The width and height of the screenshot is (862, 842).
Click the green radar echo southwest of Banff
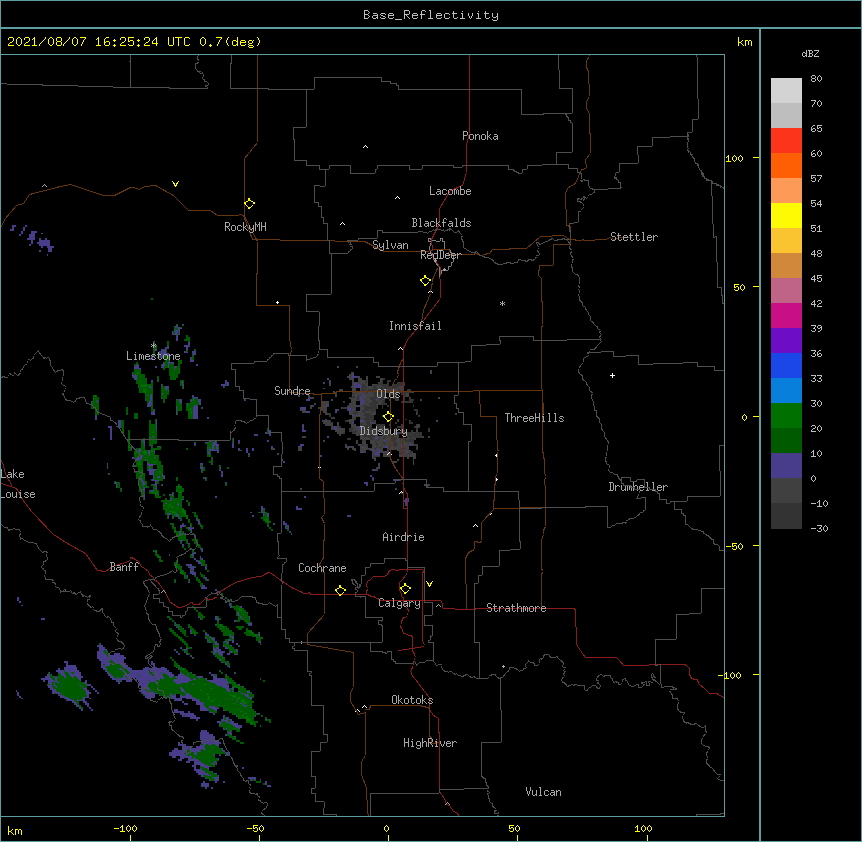(70, 684)
